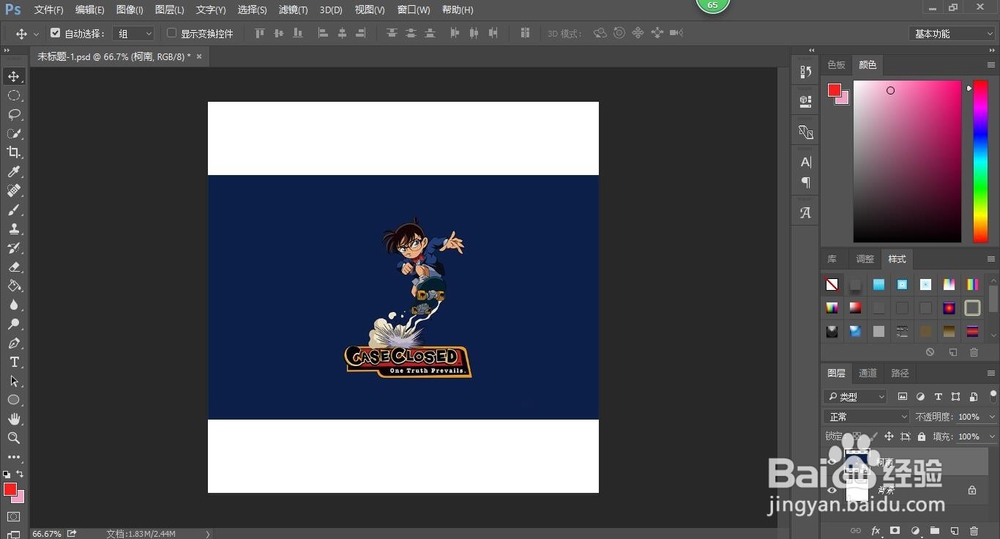Select the Crop tool
The width and height of the screenshot is (1000, 539).
pos(13,152)
